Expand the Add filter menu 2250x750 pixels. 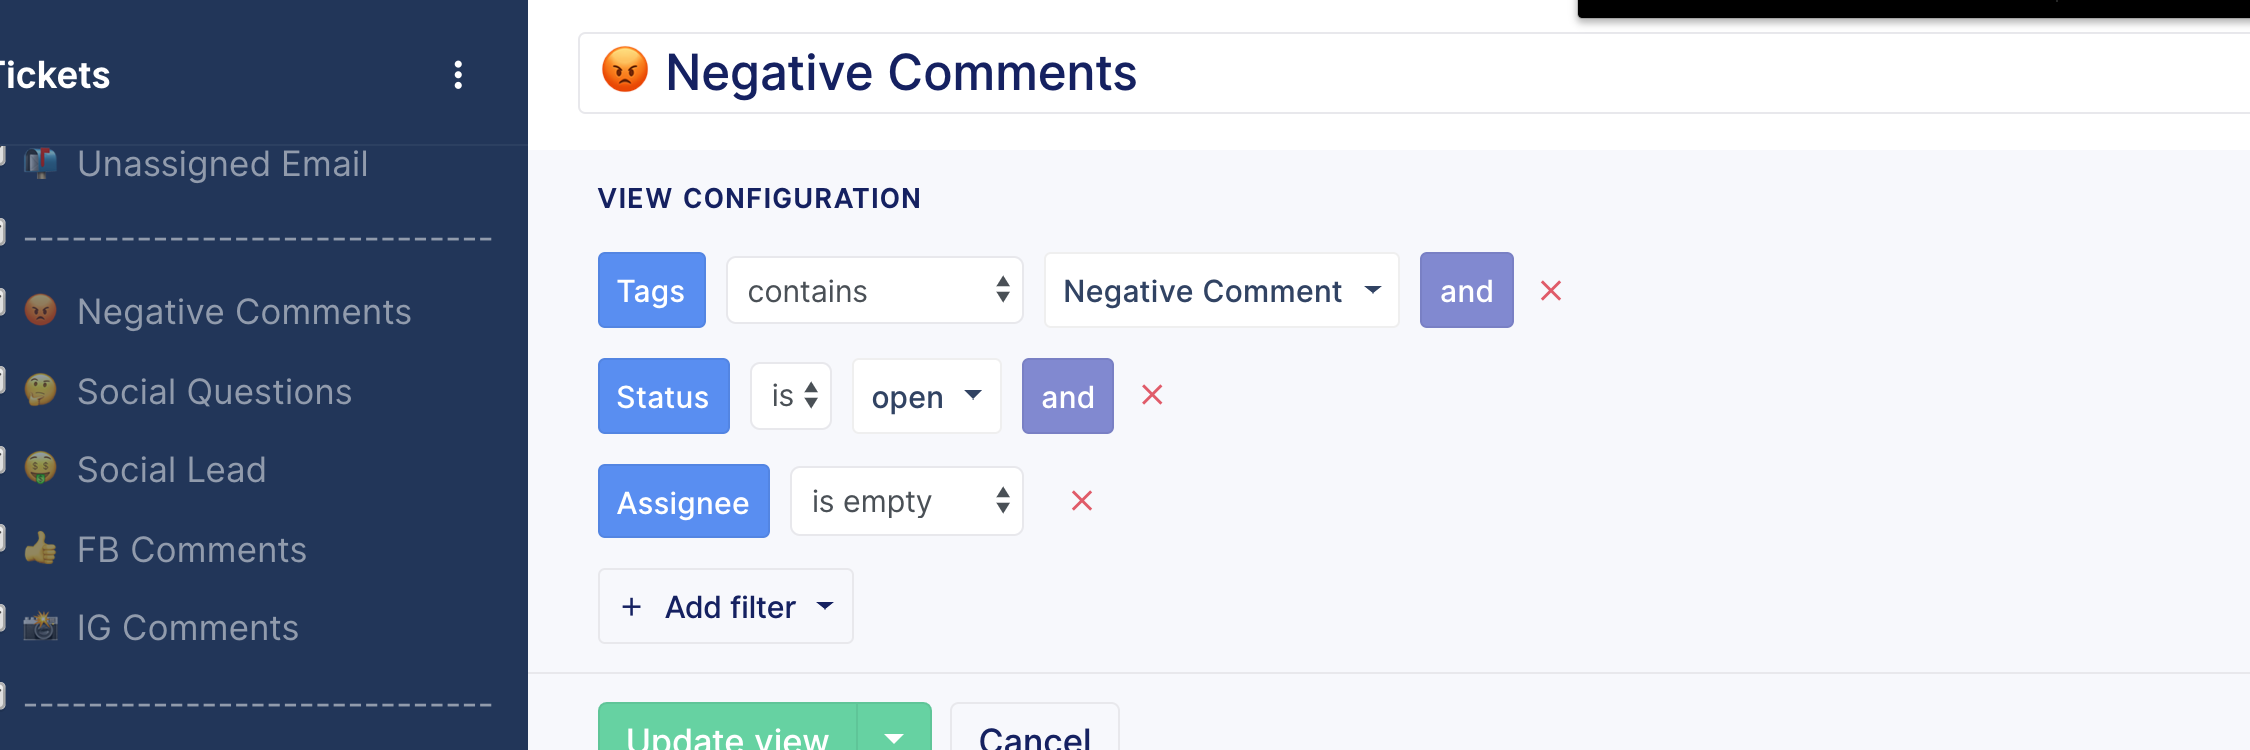coord(725,606)
